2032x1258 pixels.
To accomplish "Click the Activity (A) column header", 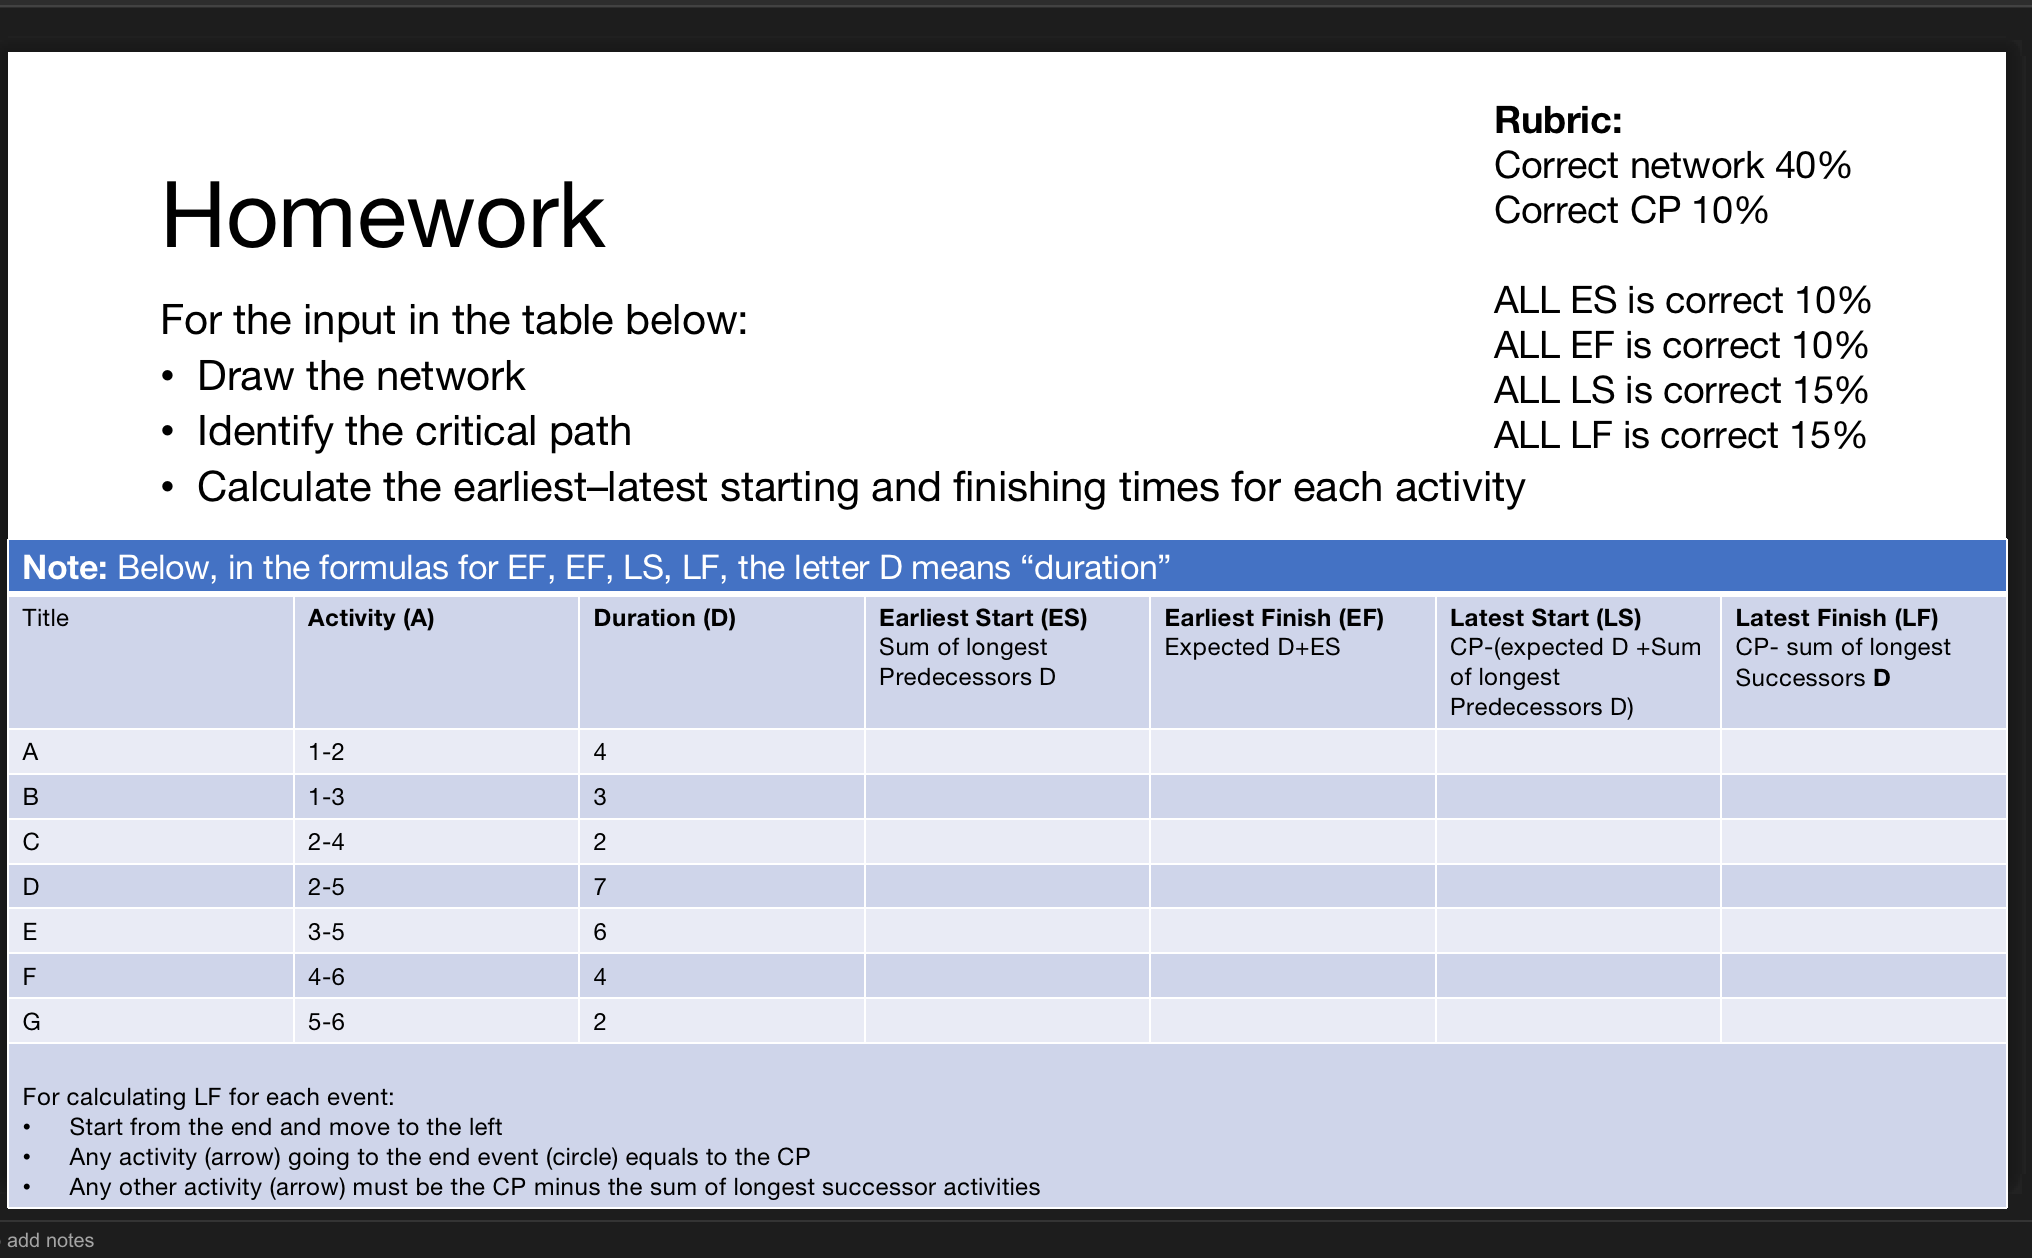I will pos(371,618).
